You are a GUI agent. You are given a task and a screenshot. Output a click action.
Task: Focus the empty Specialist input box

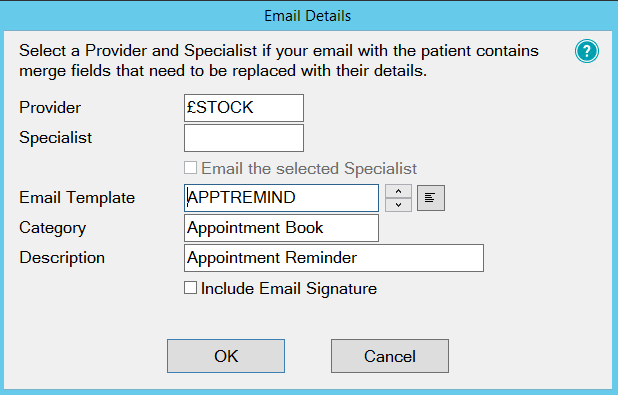(244, 138)
